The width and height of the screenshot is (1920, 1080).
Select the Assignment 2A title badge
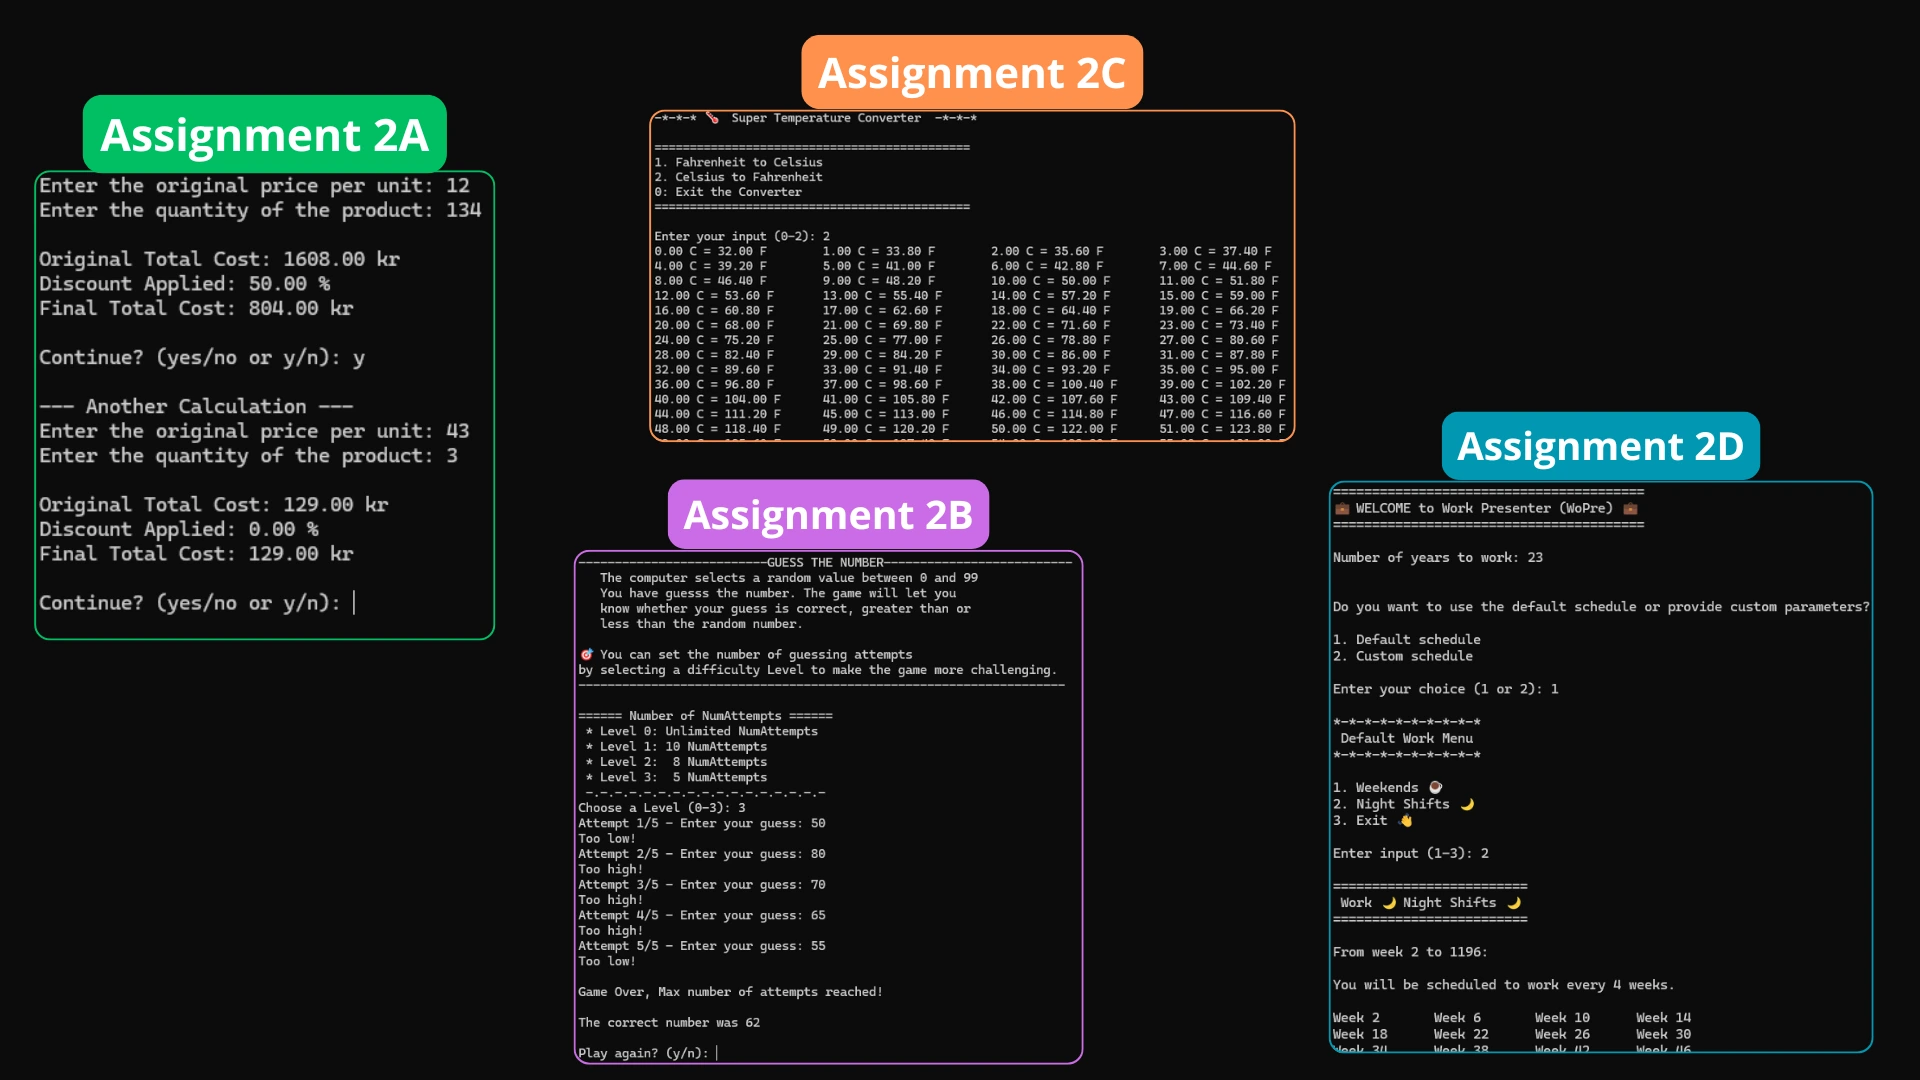pos(264,135)
